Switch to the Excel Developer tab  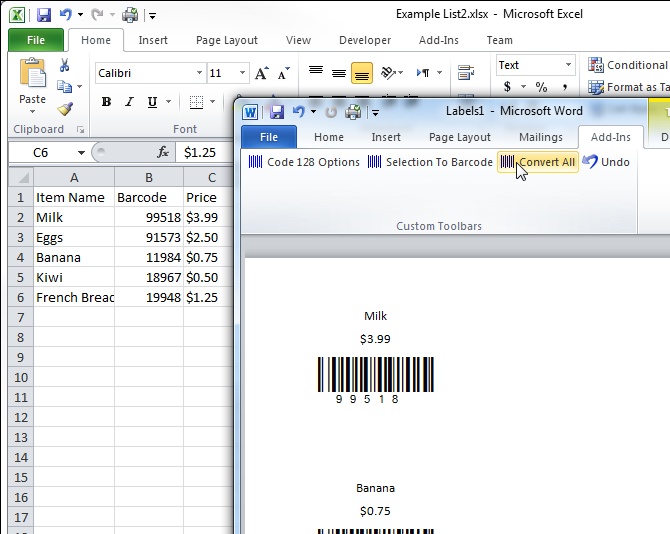click(365, 40)
